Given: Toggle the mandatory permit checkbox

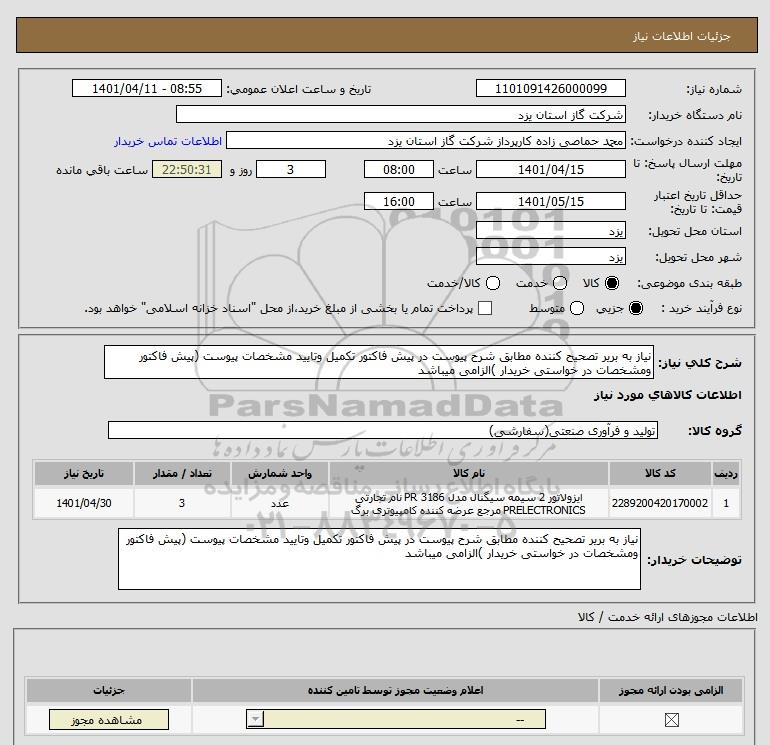Looking at the screenshot, I should point(671,720).
